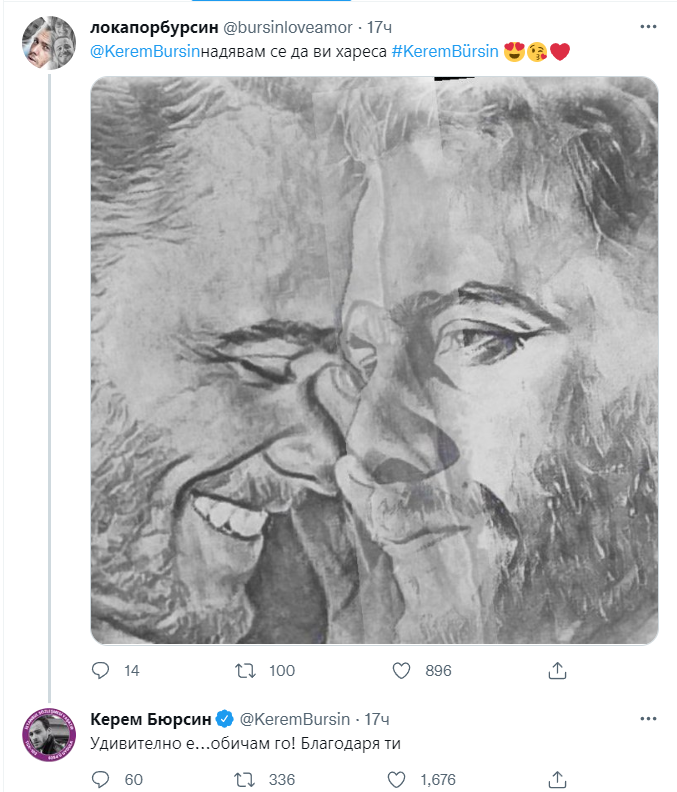The width and height of the screenshot is (677, 792).
Task: Reply to Kerem Bursin's tweet
Action: point(100,779)
